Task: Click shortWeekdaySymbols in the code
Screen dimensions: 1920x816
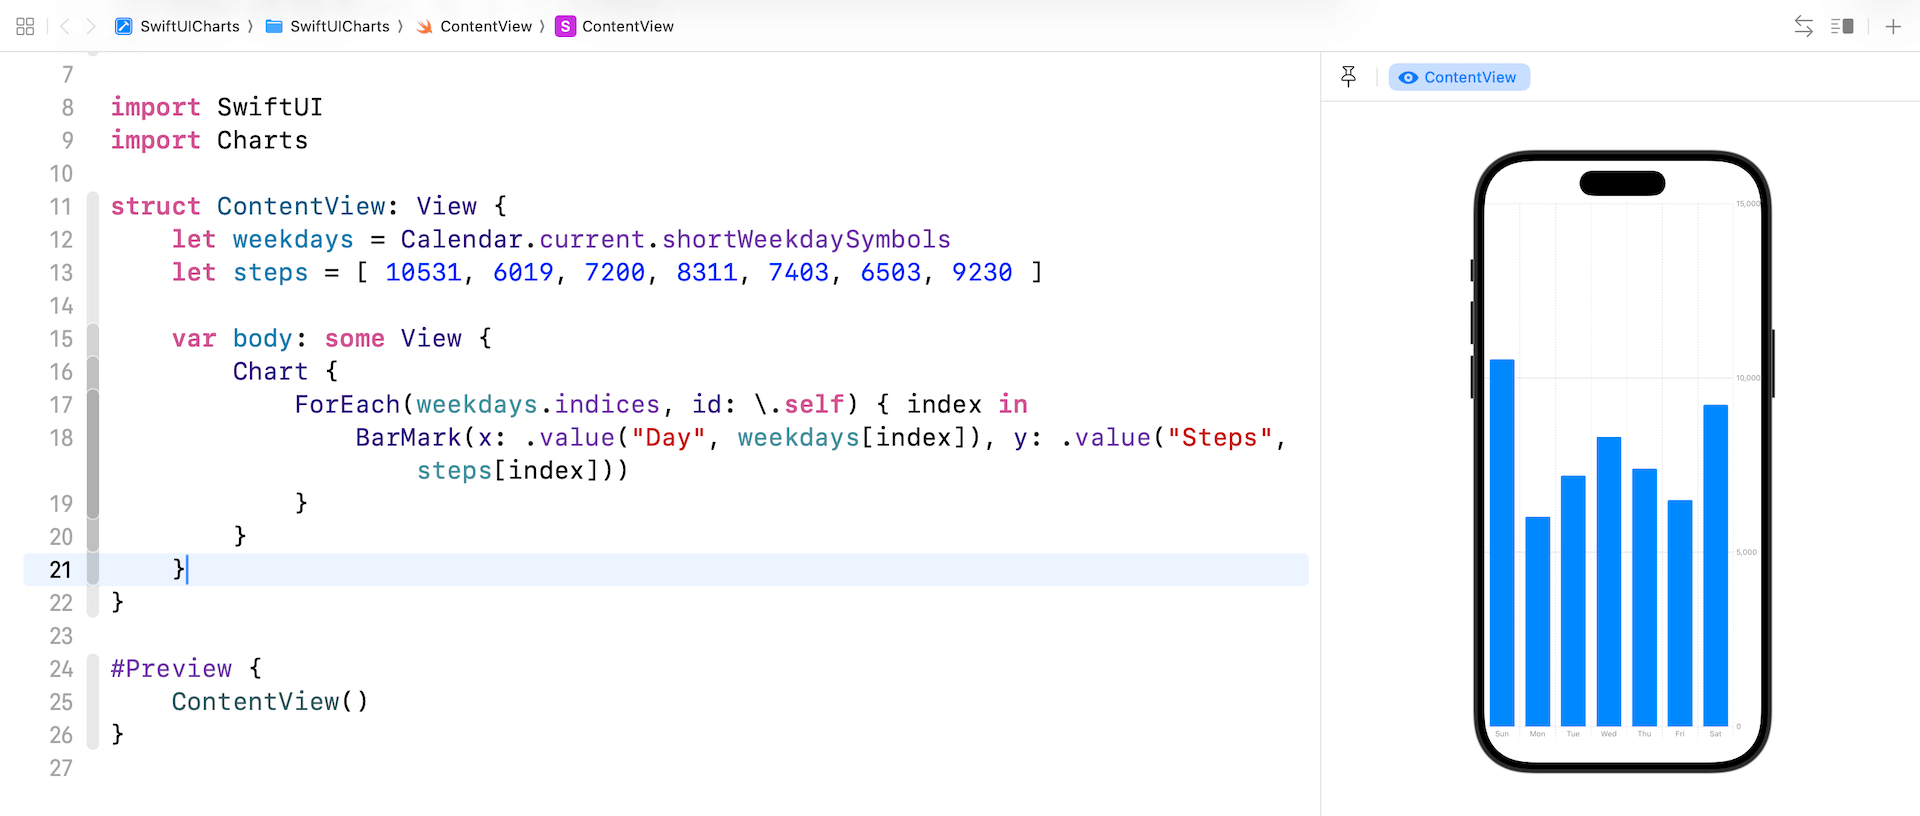Action: click(806, 240)
